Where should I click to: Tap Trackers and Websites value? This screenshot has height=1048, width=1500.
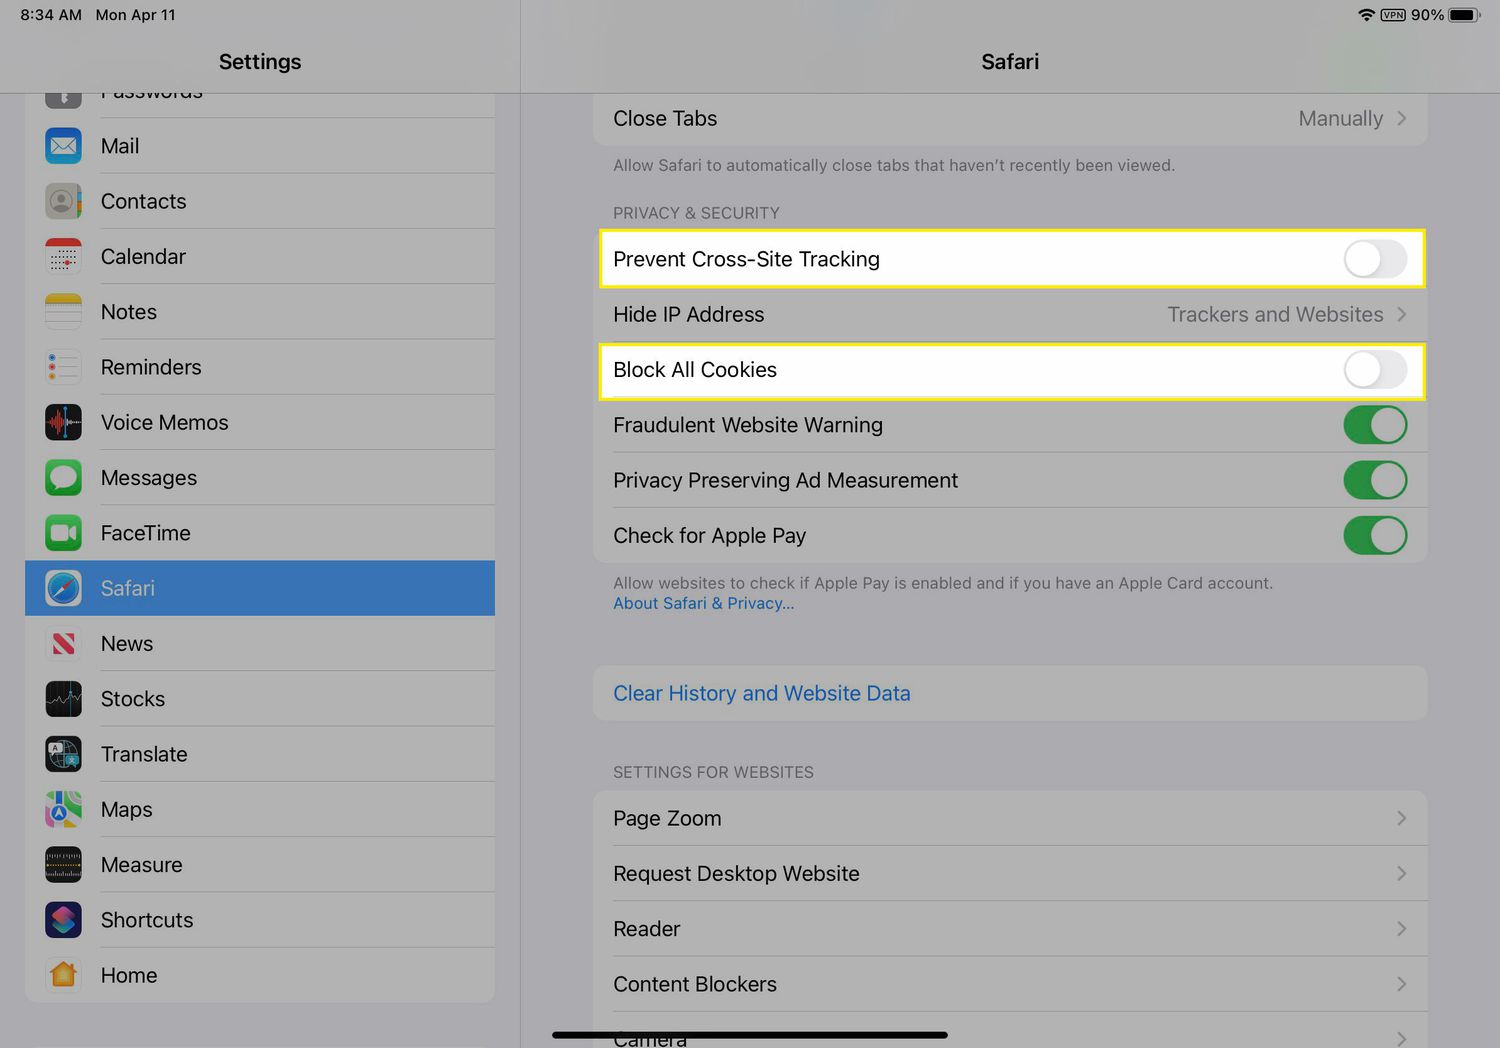point(1275,314)
